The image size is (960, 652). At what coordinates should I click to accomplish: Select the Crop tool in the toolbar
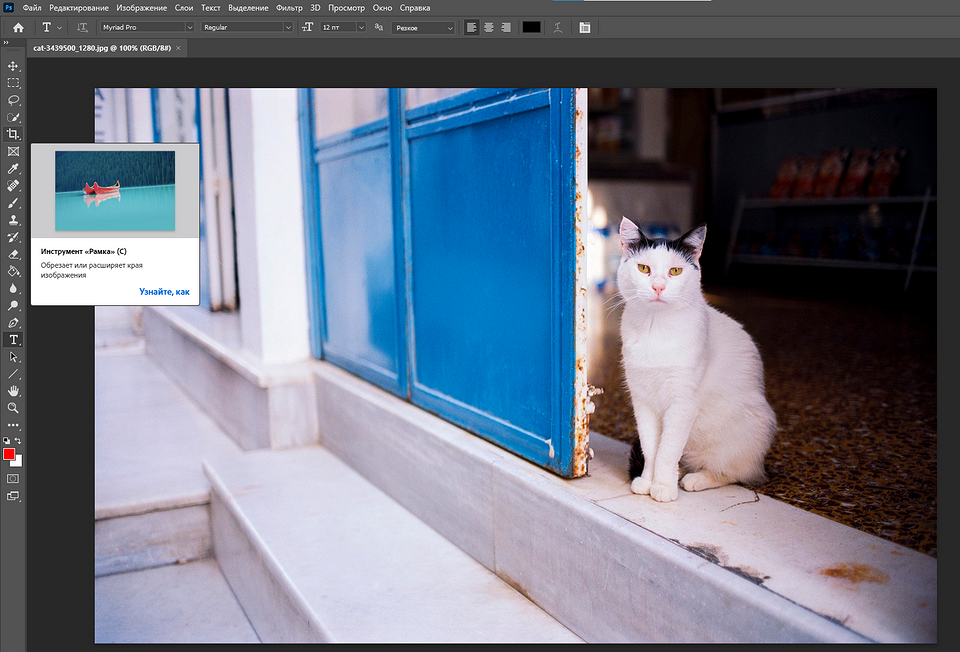(14, 134)
